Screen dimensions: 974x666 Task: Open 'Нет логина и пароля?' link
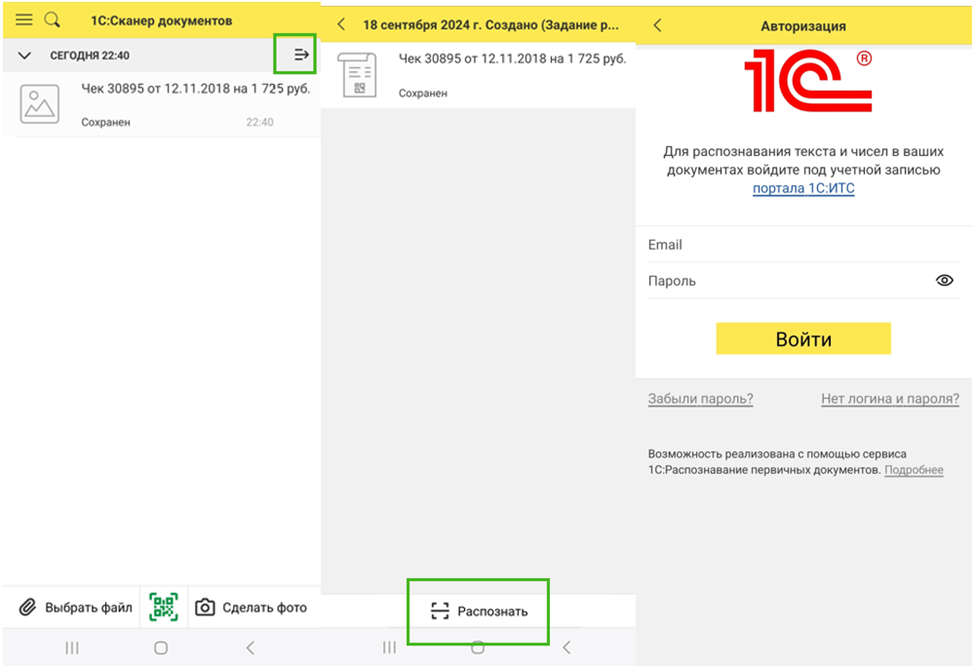(x=890, y=399)
